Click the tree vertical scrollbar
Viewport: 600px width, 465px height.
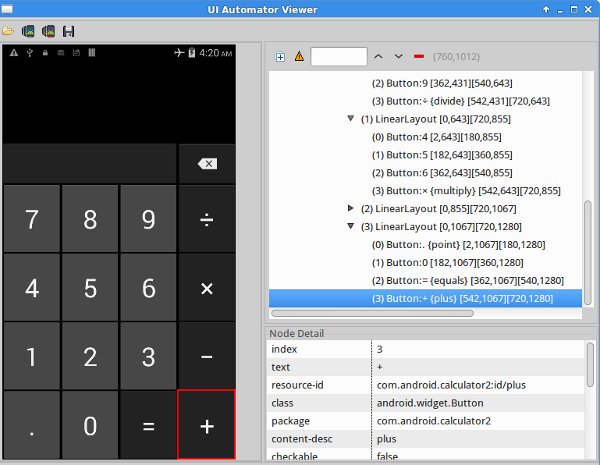click(x=587, y=253)
